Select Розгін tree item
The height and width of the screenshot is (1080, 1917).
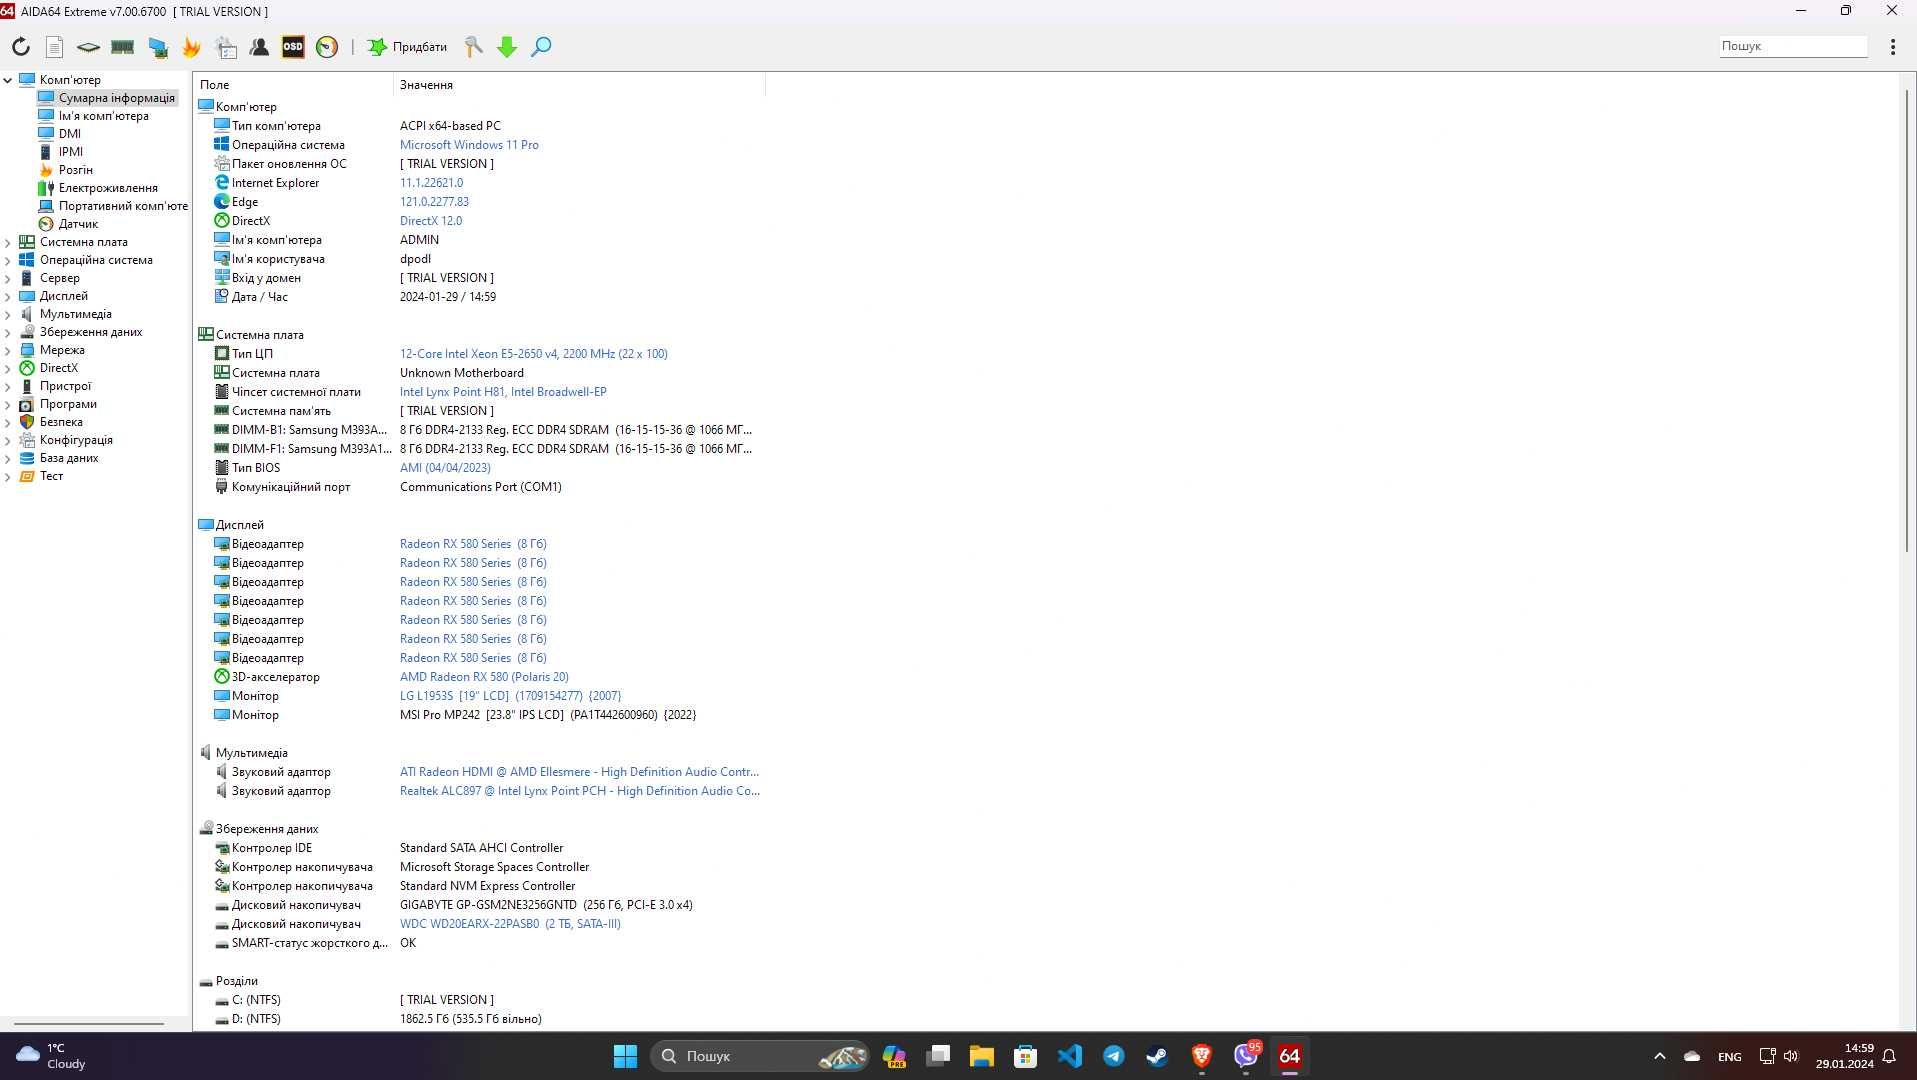pos(75,170)
